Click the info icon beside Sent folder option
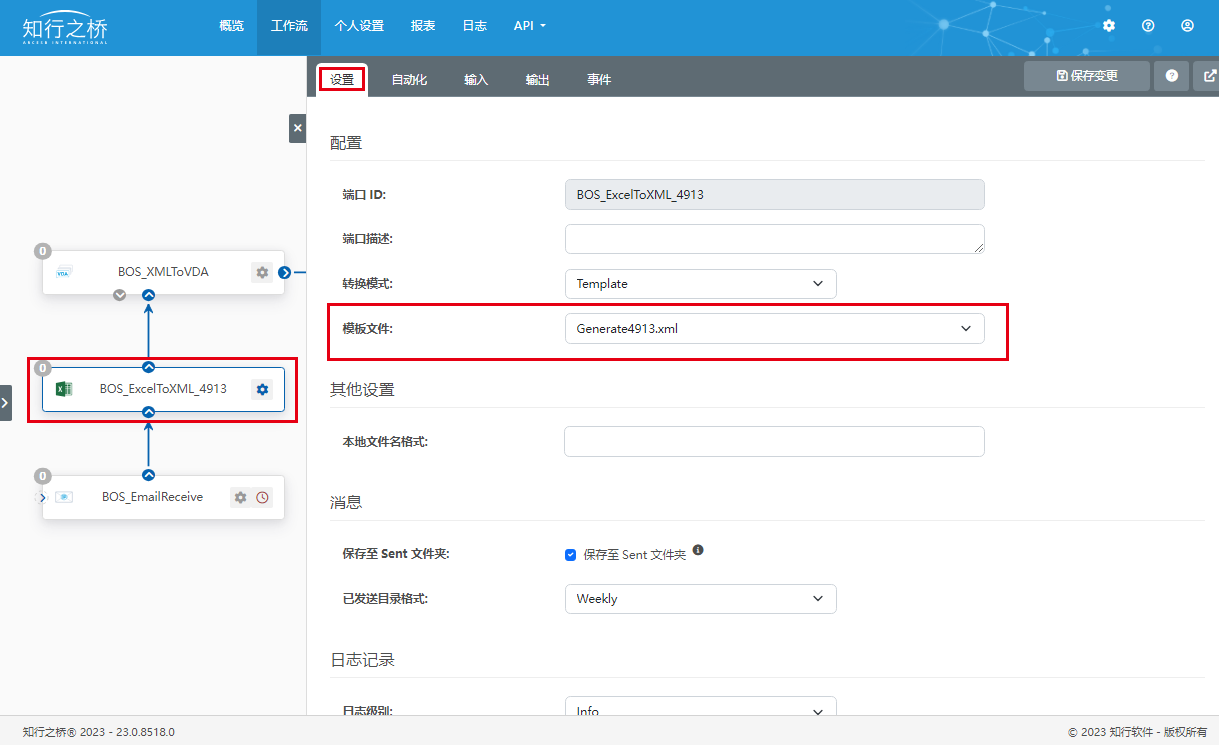 point(698,550)
